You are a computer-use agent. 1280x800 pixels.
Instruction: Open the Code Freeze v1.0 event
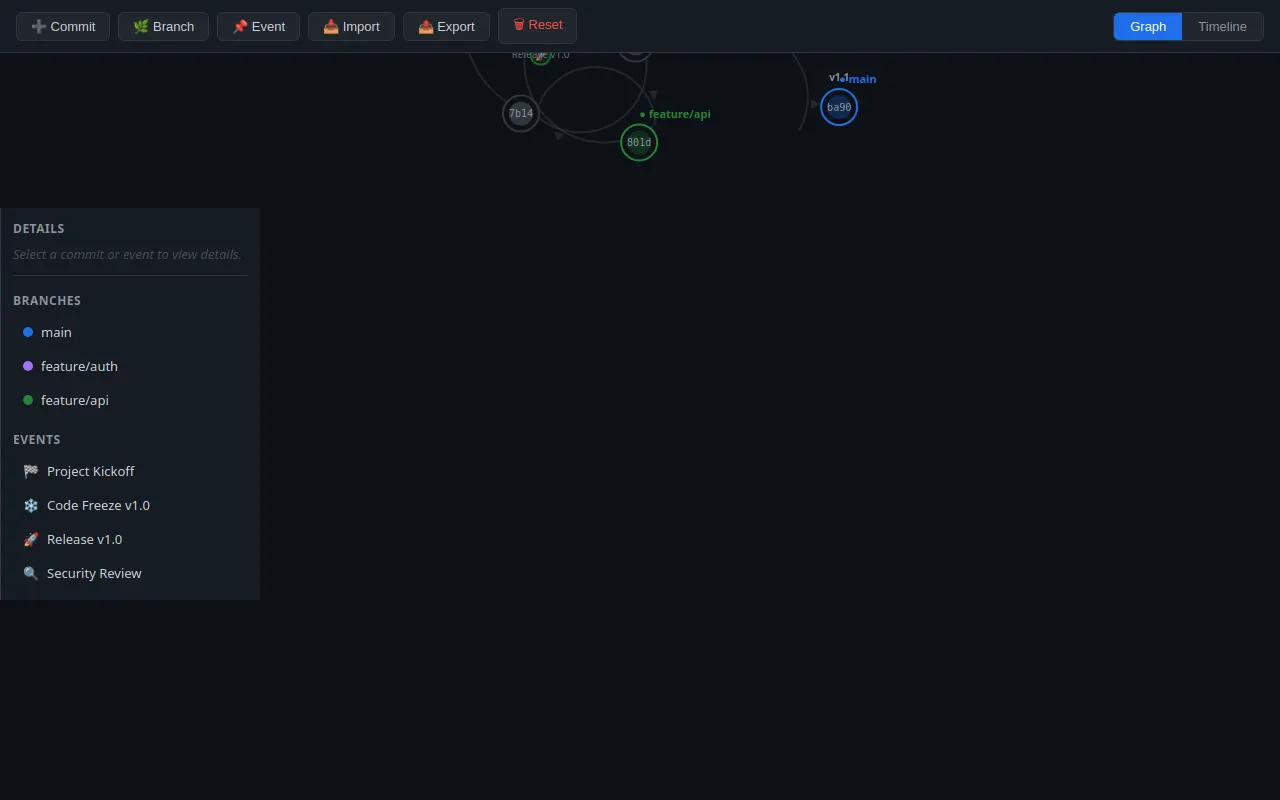[130, 505]
